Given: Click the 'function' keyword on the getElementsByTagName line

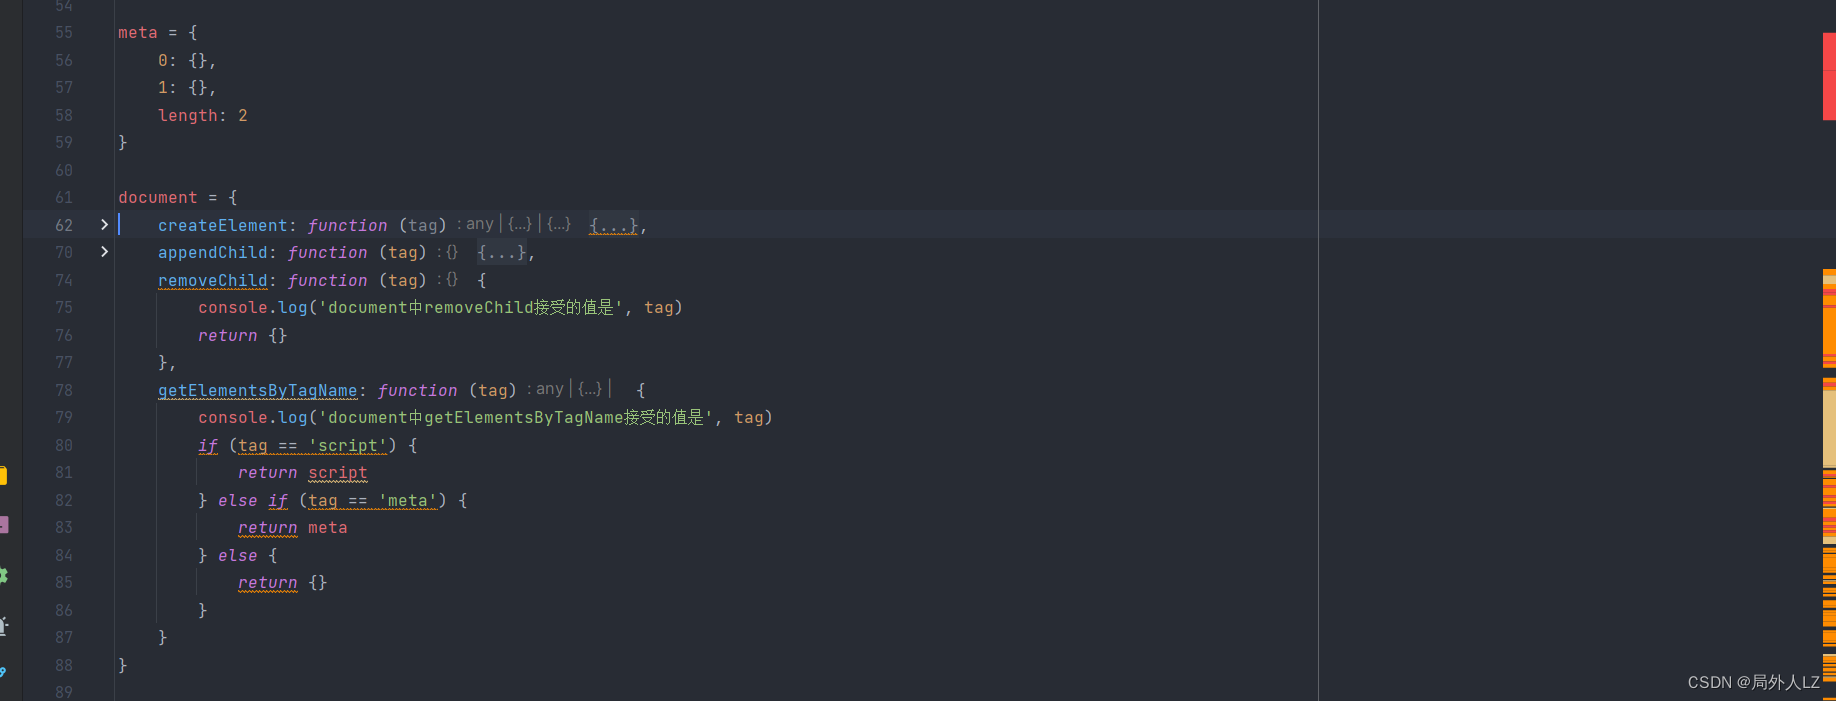Looking at the screenshot, I should point(418,391).
